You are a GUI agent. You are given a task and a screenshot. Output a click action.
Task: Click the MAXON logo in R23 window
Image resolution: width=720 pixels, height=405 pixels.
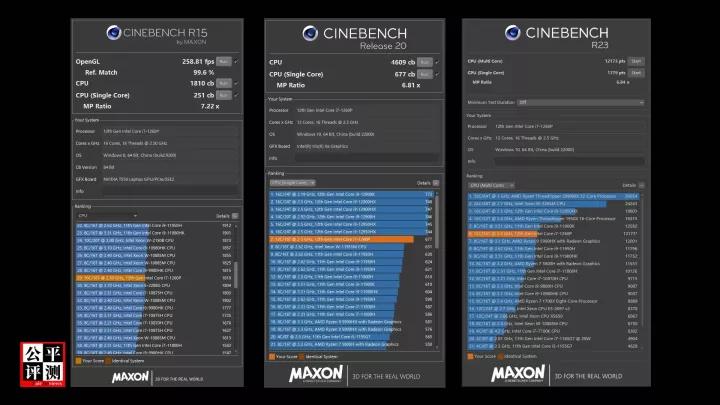click(517, 376)
